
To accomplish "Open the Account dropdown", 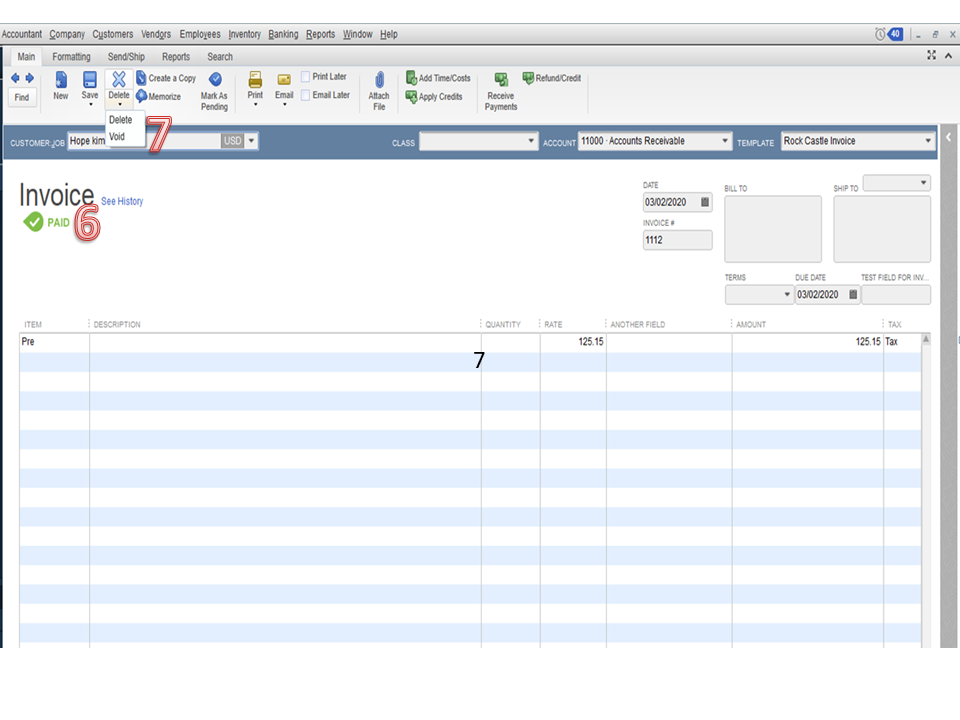I will tap(725, 141).
